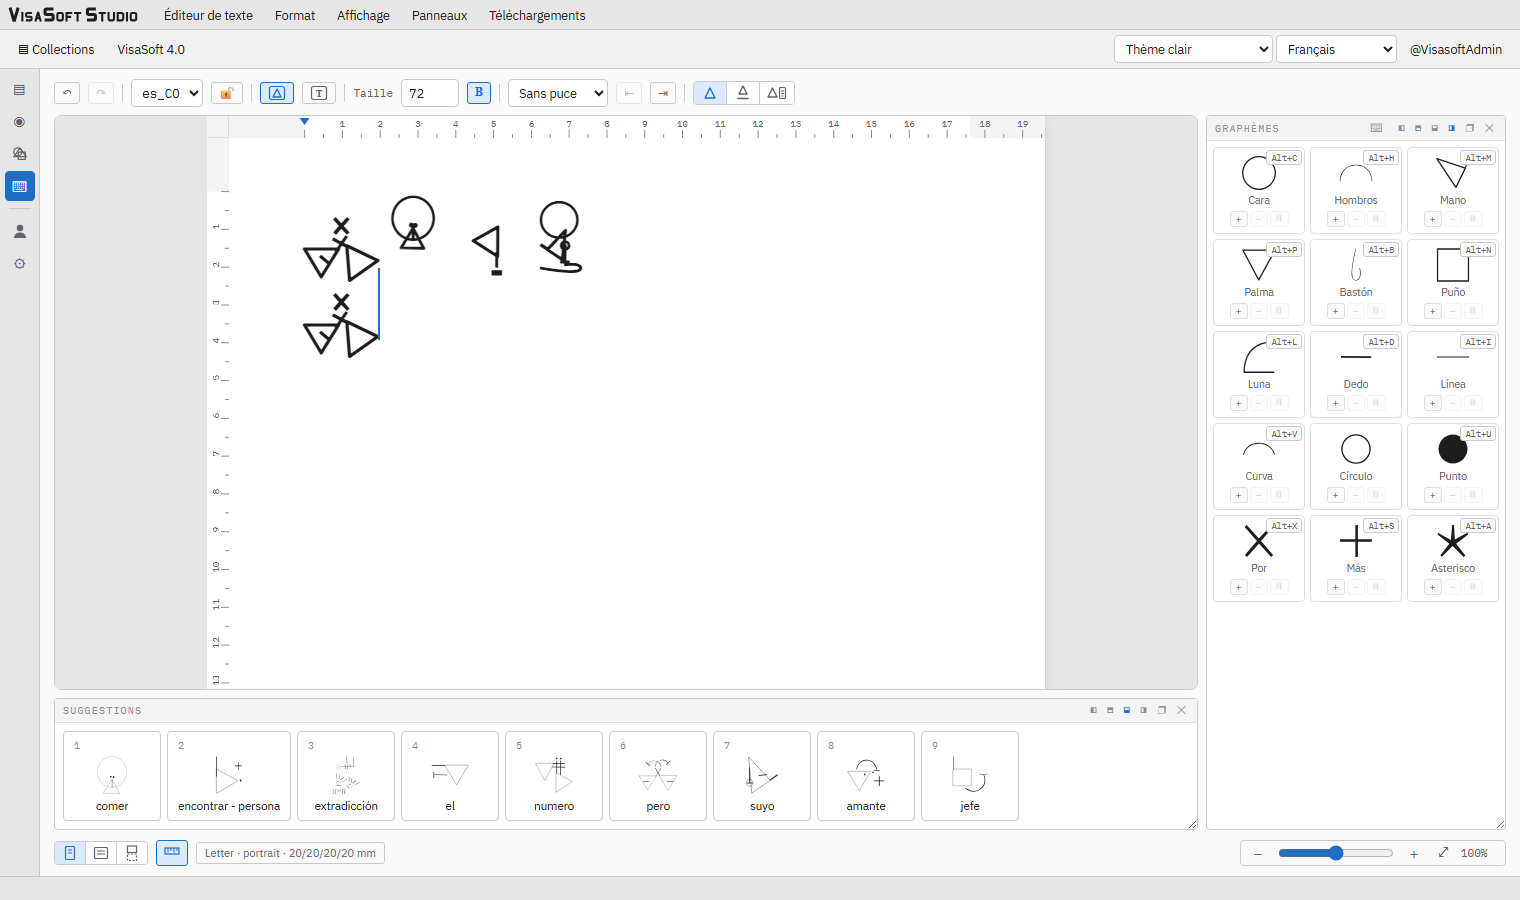Viewport: 1520px width, 900px height.
Task: Toggle the glyph mode triangle button
Action: (x=277, y=93)
